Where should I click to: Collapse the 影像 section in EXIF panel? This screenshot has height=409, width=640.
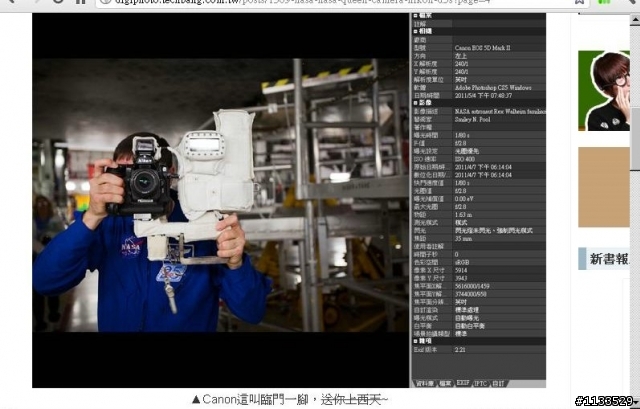(x=415, y=103)
